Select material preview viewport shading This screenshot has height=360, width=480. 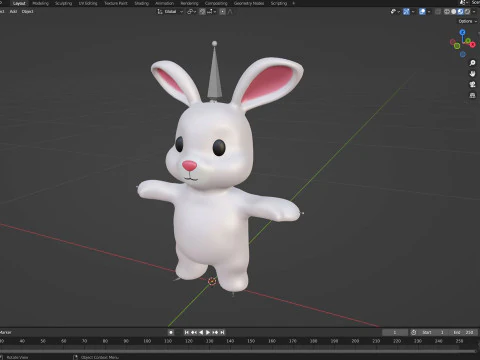coord(461,12)
